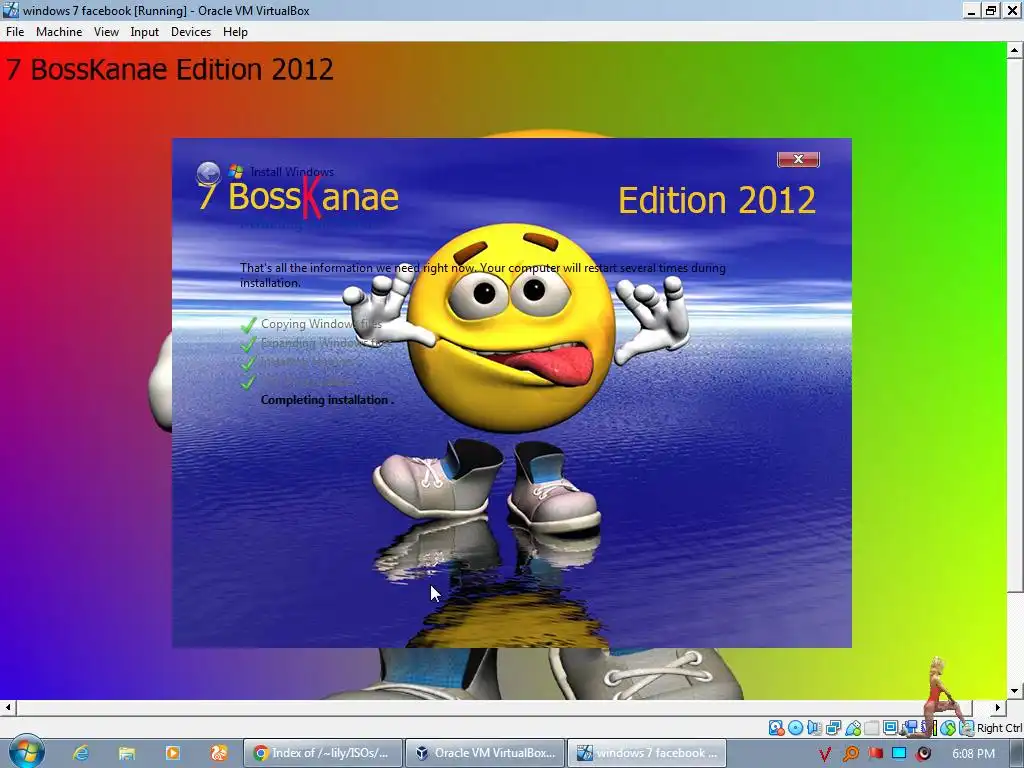Viewport: 1024px width, 768px height.
Task: Click the Right Ctrl host key label
Action: (999, 728)
